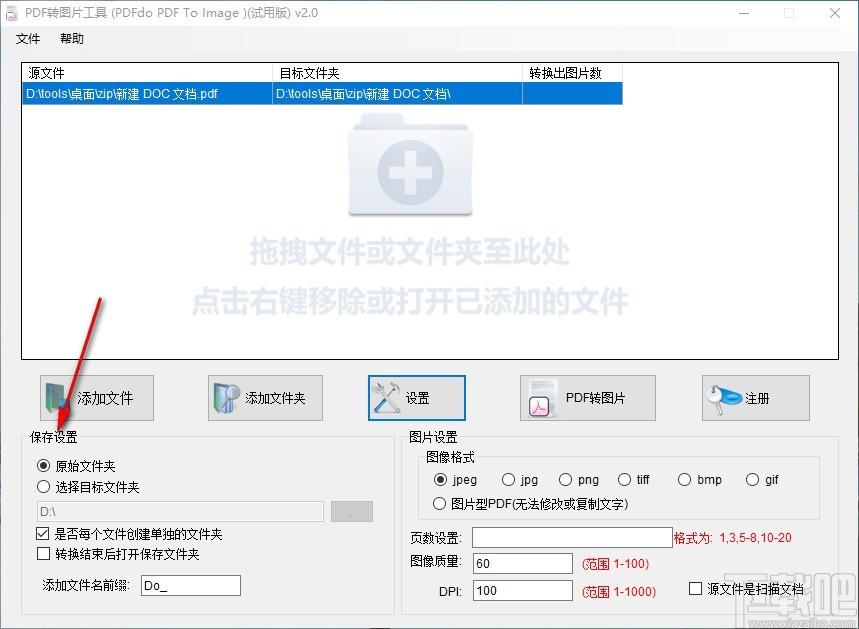Choose the bmp image format
This screenshot has width=859, height=629.
pos(684,479)
